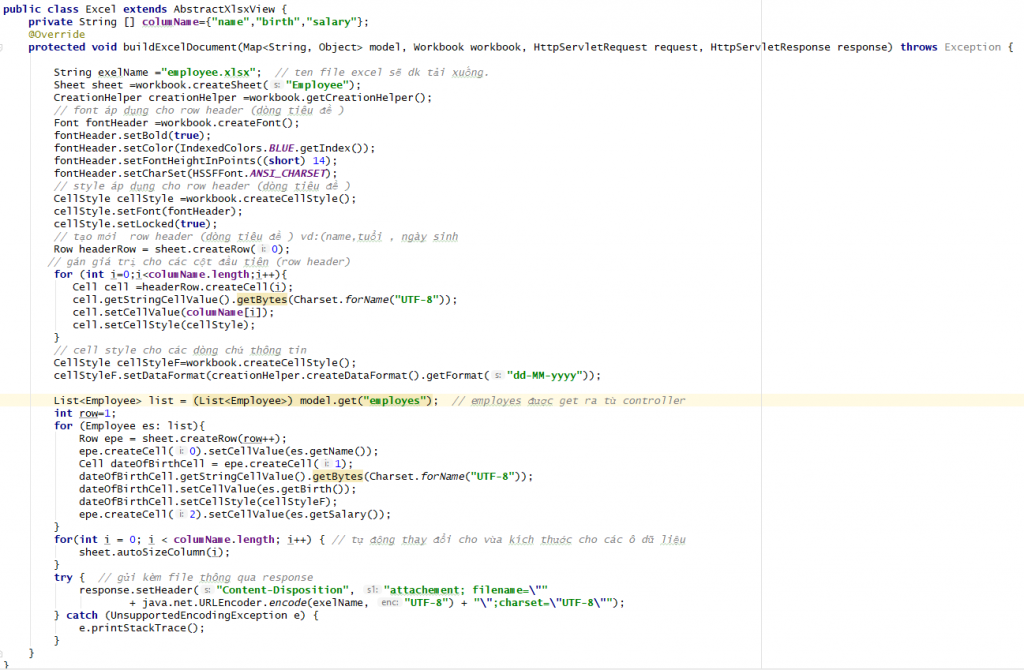Click the "try" keyword
Image resolution: width=1024 pixels, height=670 pixels.
coord(63,578)
